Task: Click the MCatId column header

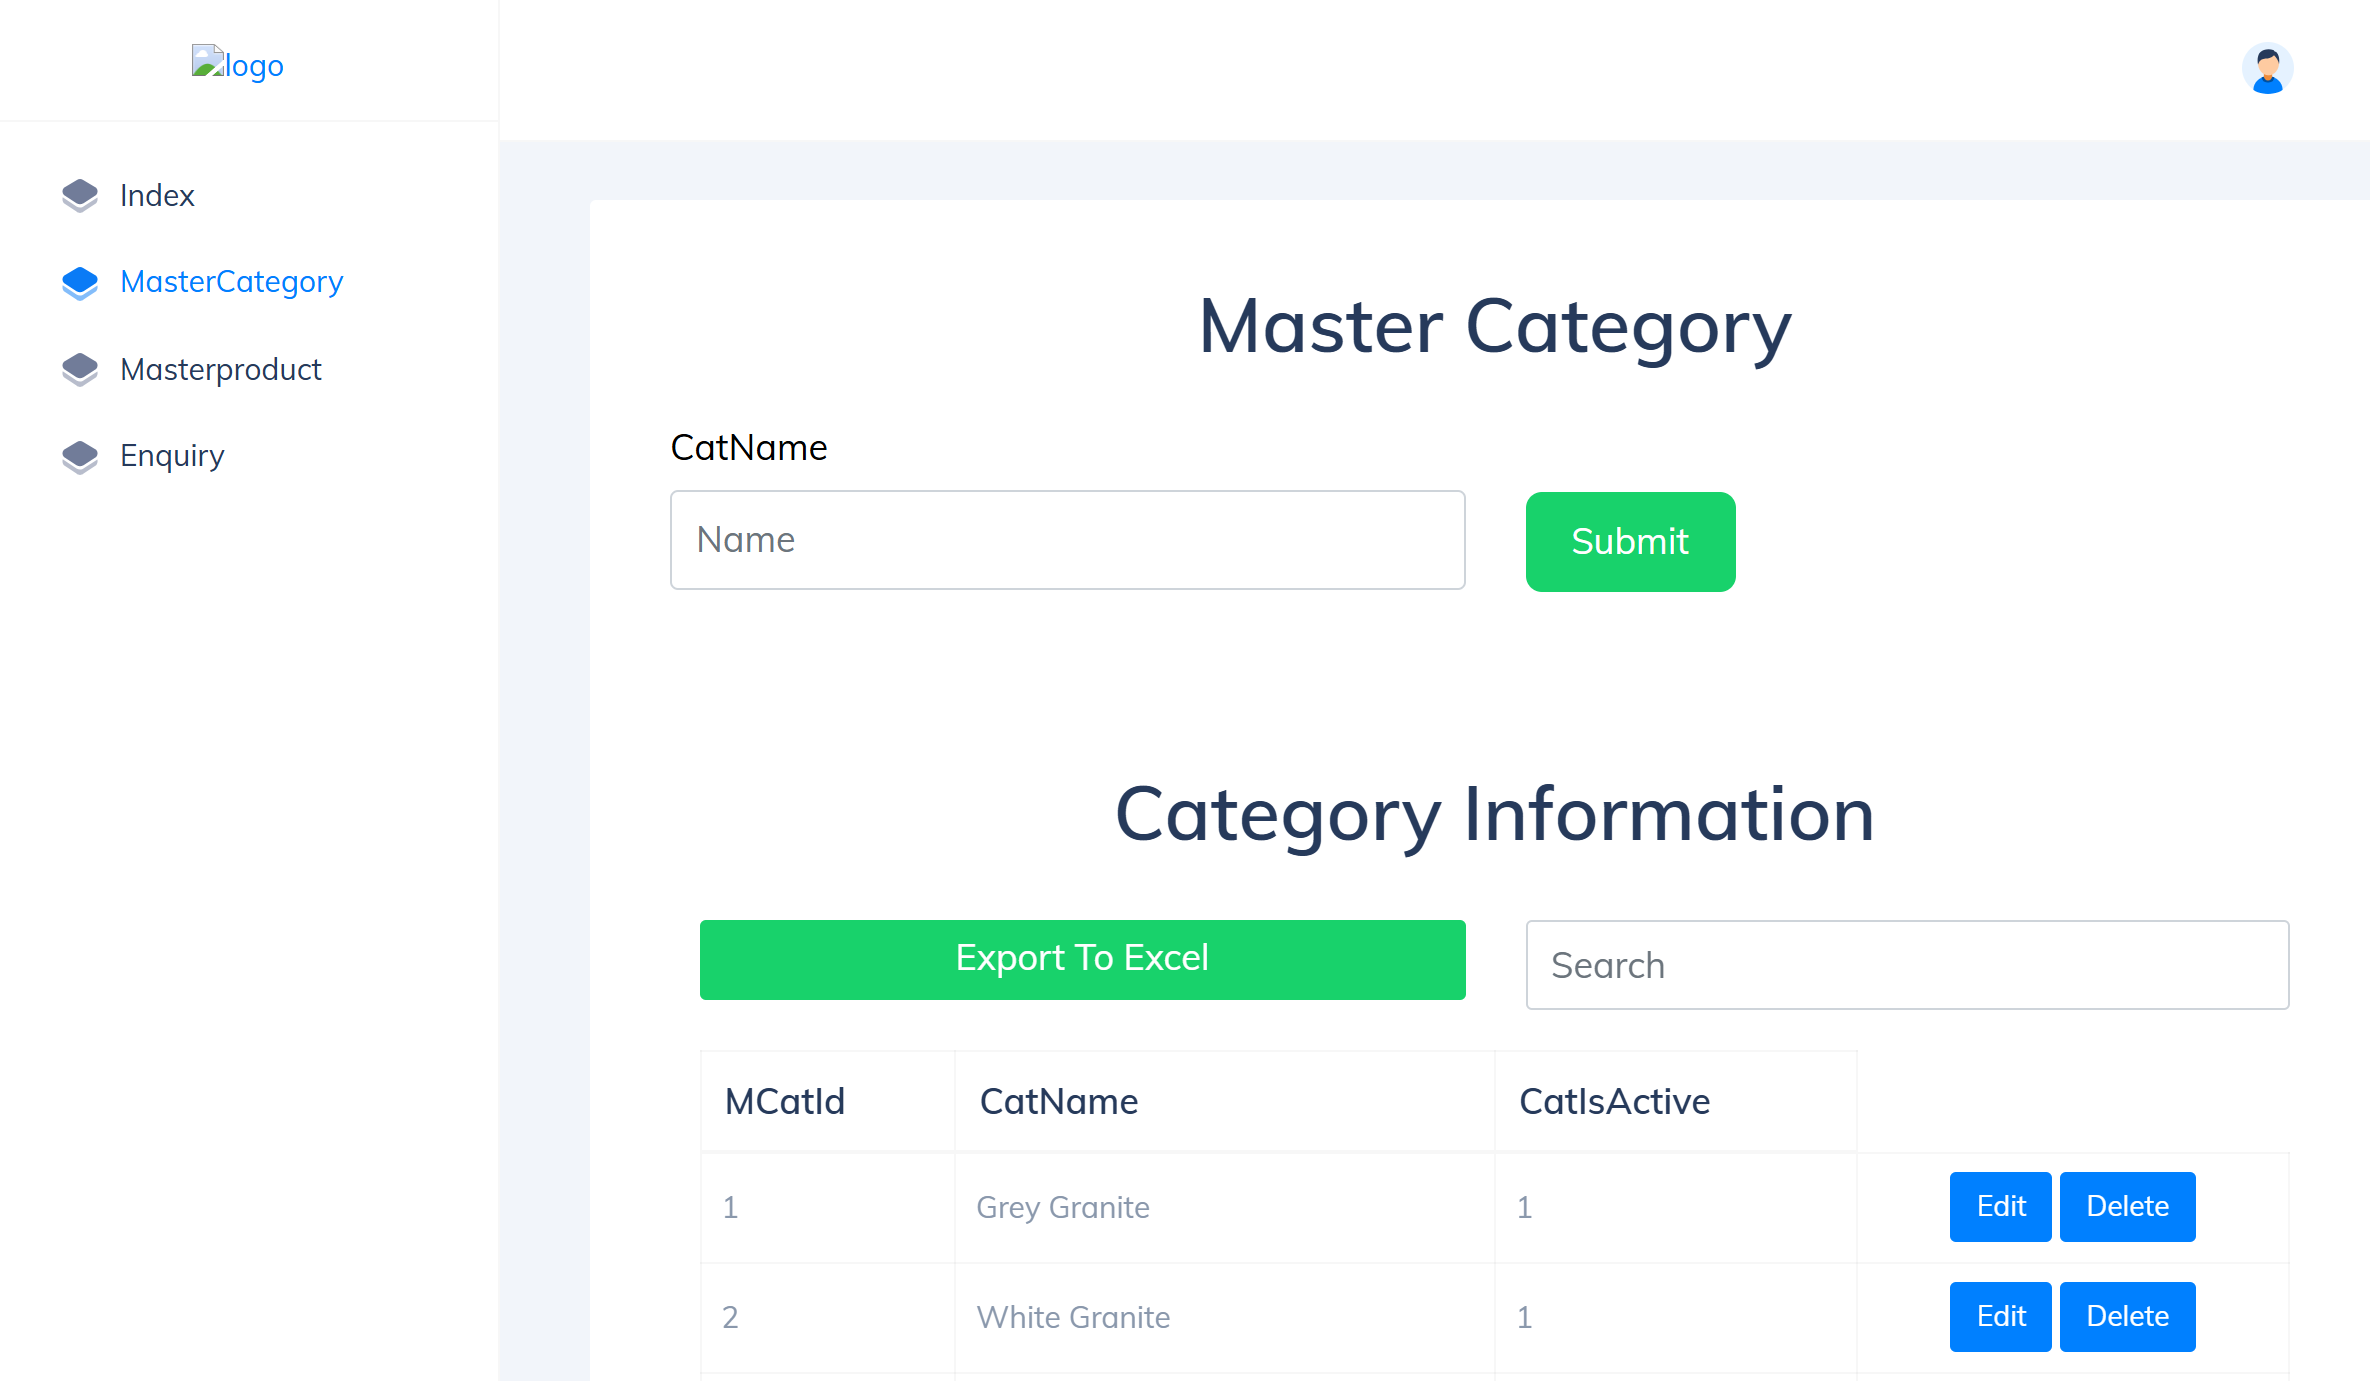Action: pos(785,1102)
